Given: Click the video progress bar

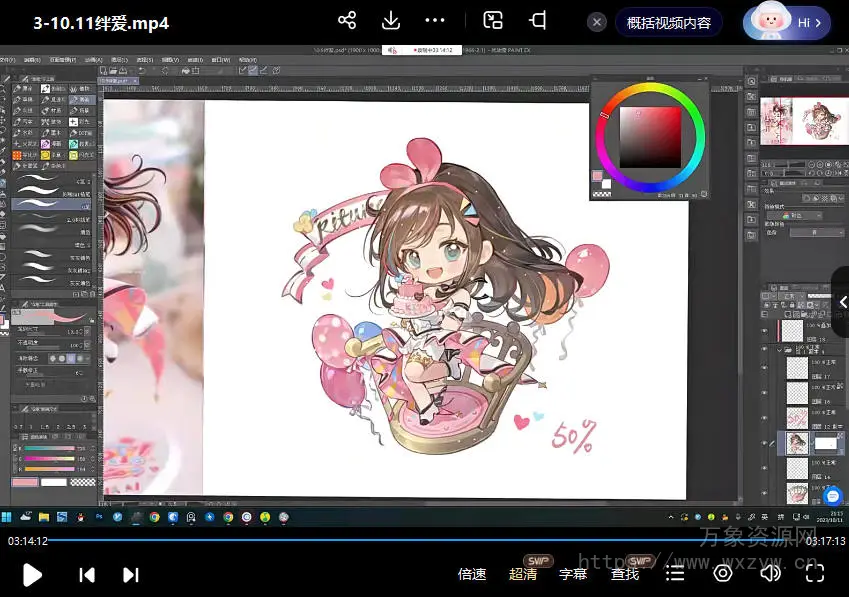Looking at the screenshot, I should pyautogui.click(x=400, y=540).
